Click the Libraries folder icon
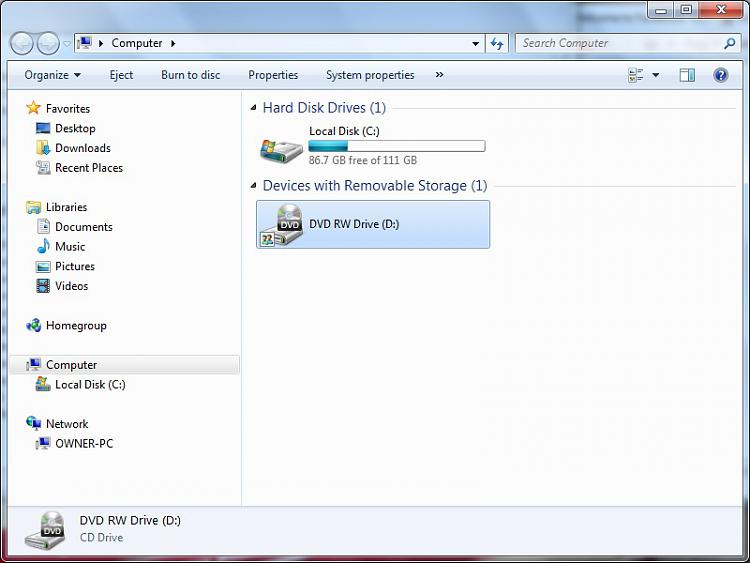Screen dimensions: 750x563 [x=33, y=207]
